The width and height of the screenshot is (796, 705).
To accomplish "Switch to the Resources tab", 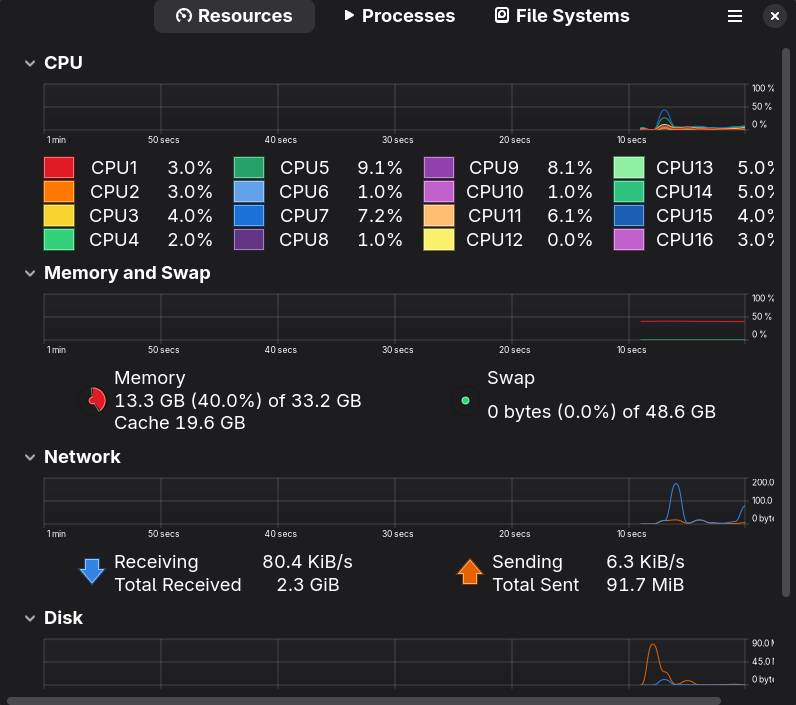I will pyautogui.click(x=234, y=16).
